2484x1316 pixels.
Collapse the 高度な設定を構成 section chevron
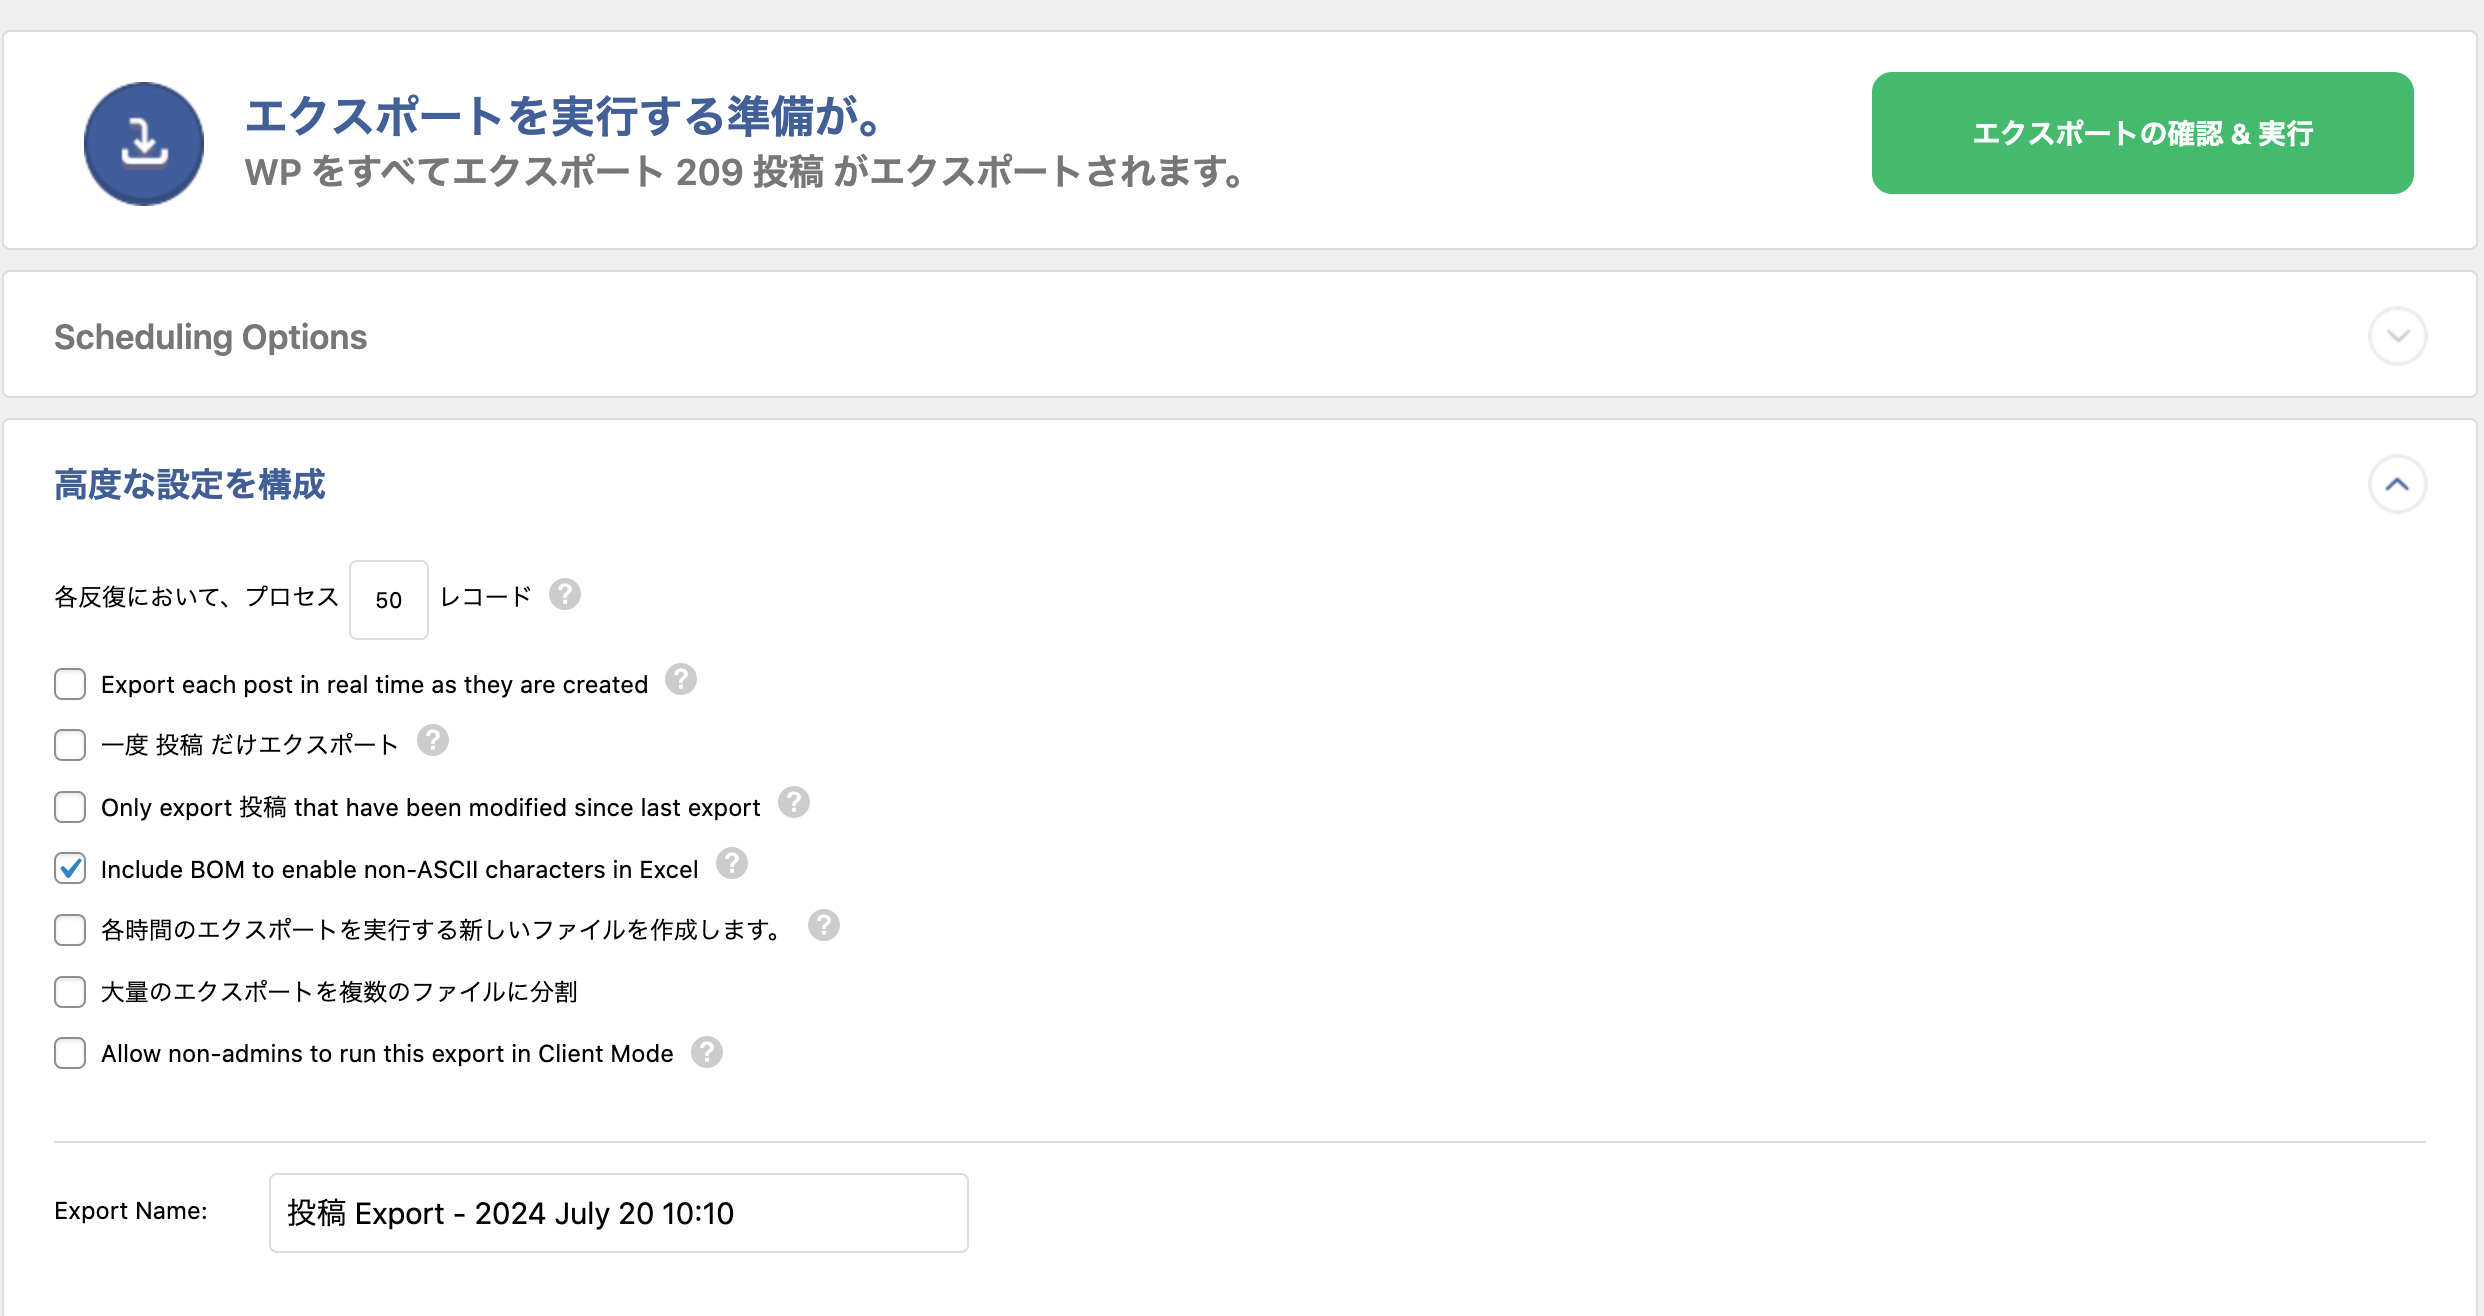point(2397,484)
